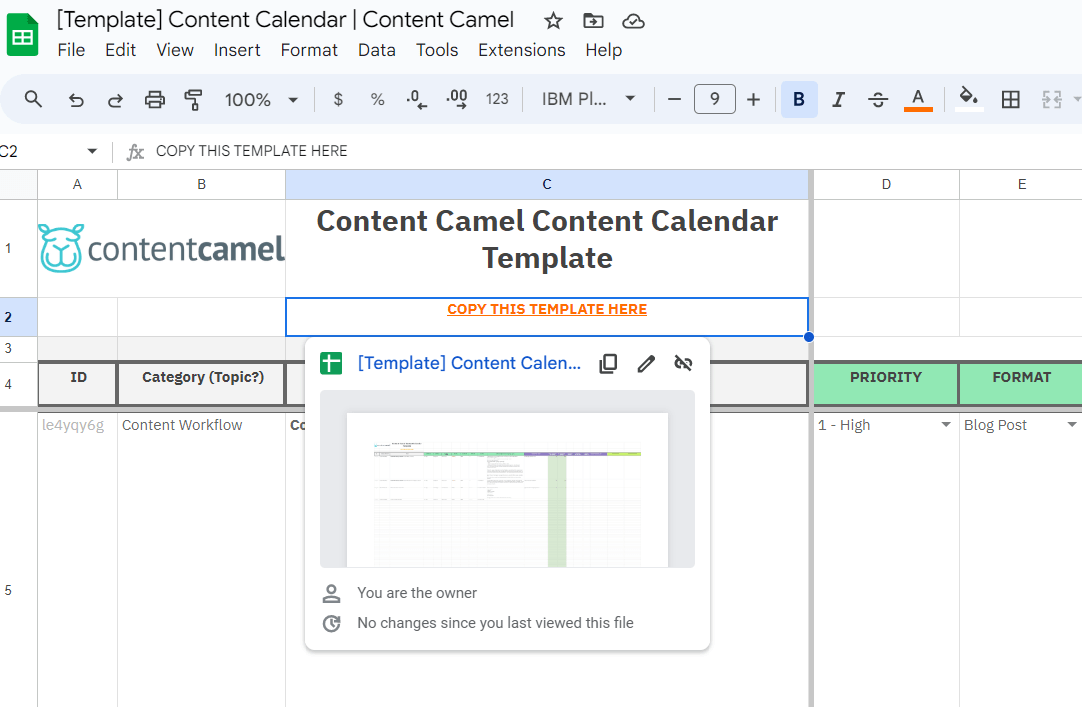The width and height of the screenshot is (1082, 707).
Task: Search the menus magnifier icon
Action: (33, 99)
